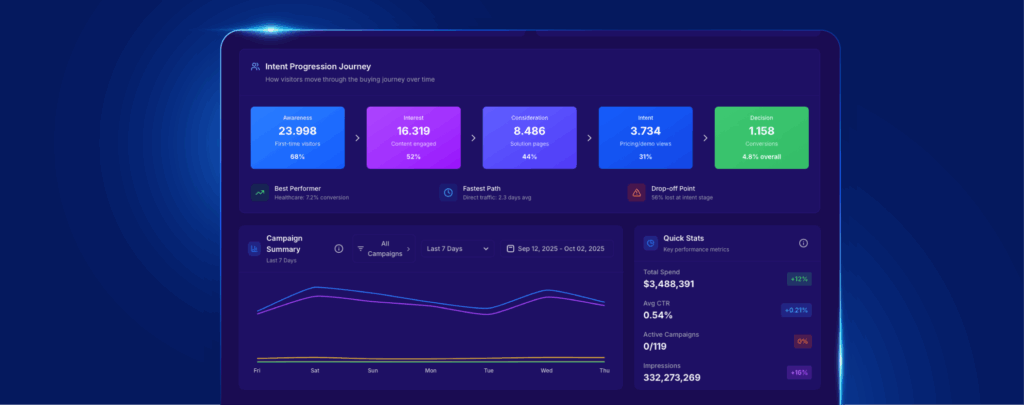Click the Quick Stats pie chart icon

pos(650,243)
